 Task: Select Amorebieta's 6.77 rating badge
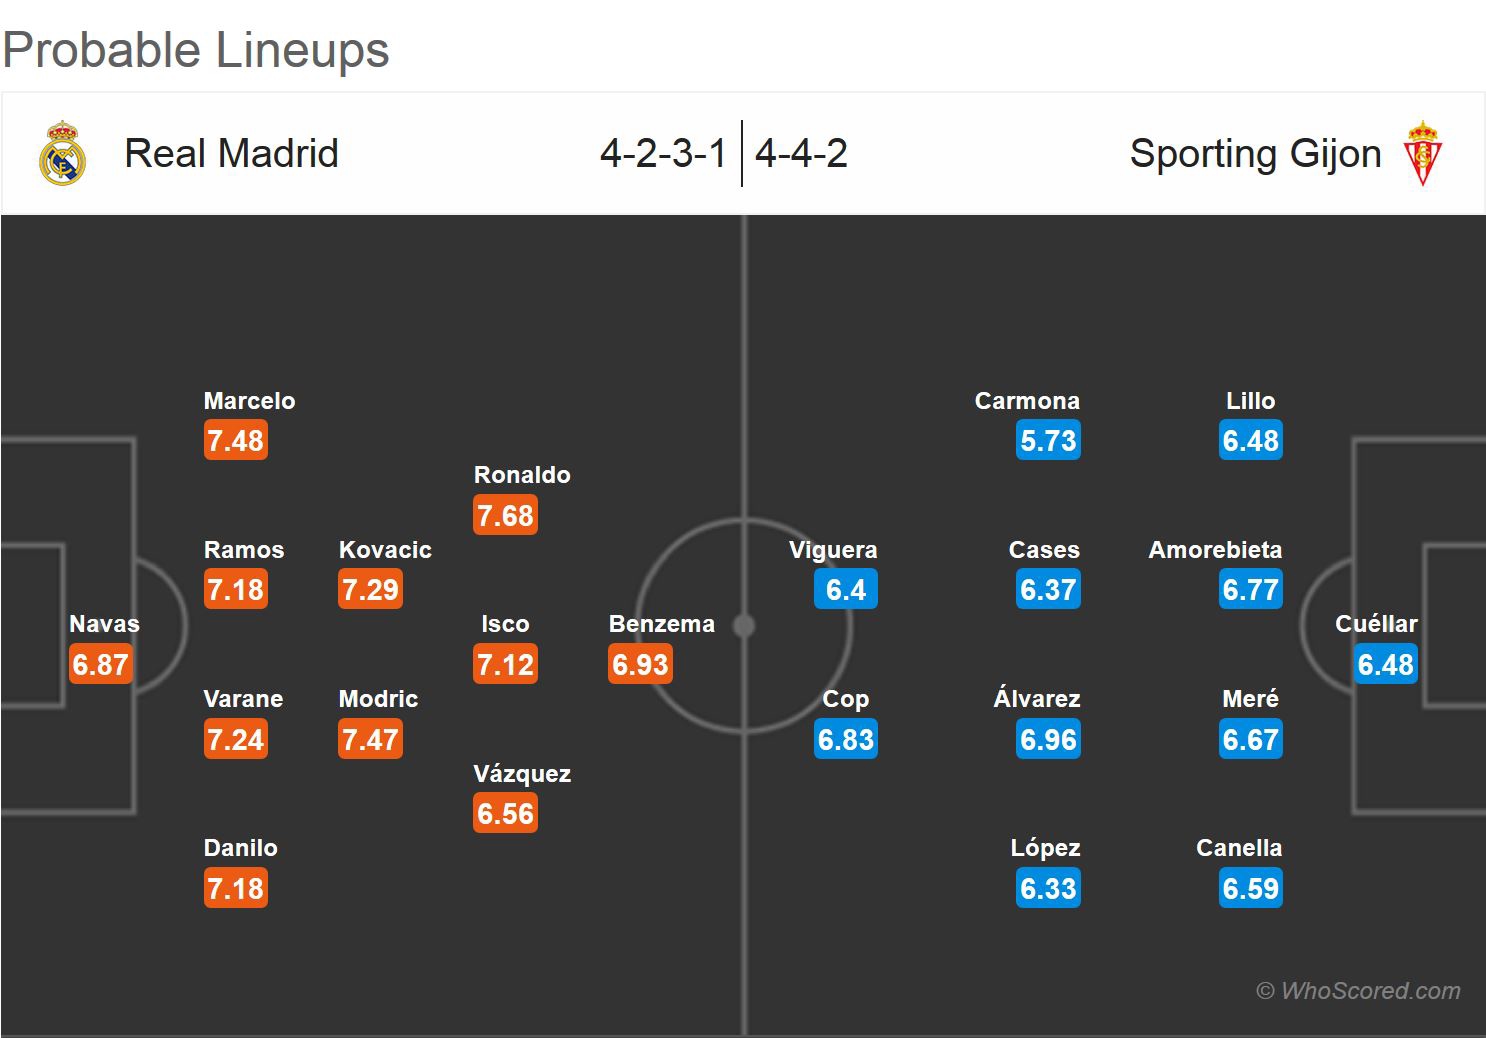[x=1250, y=590]
